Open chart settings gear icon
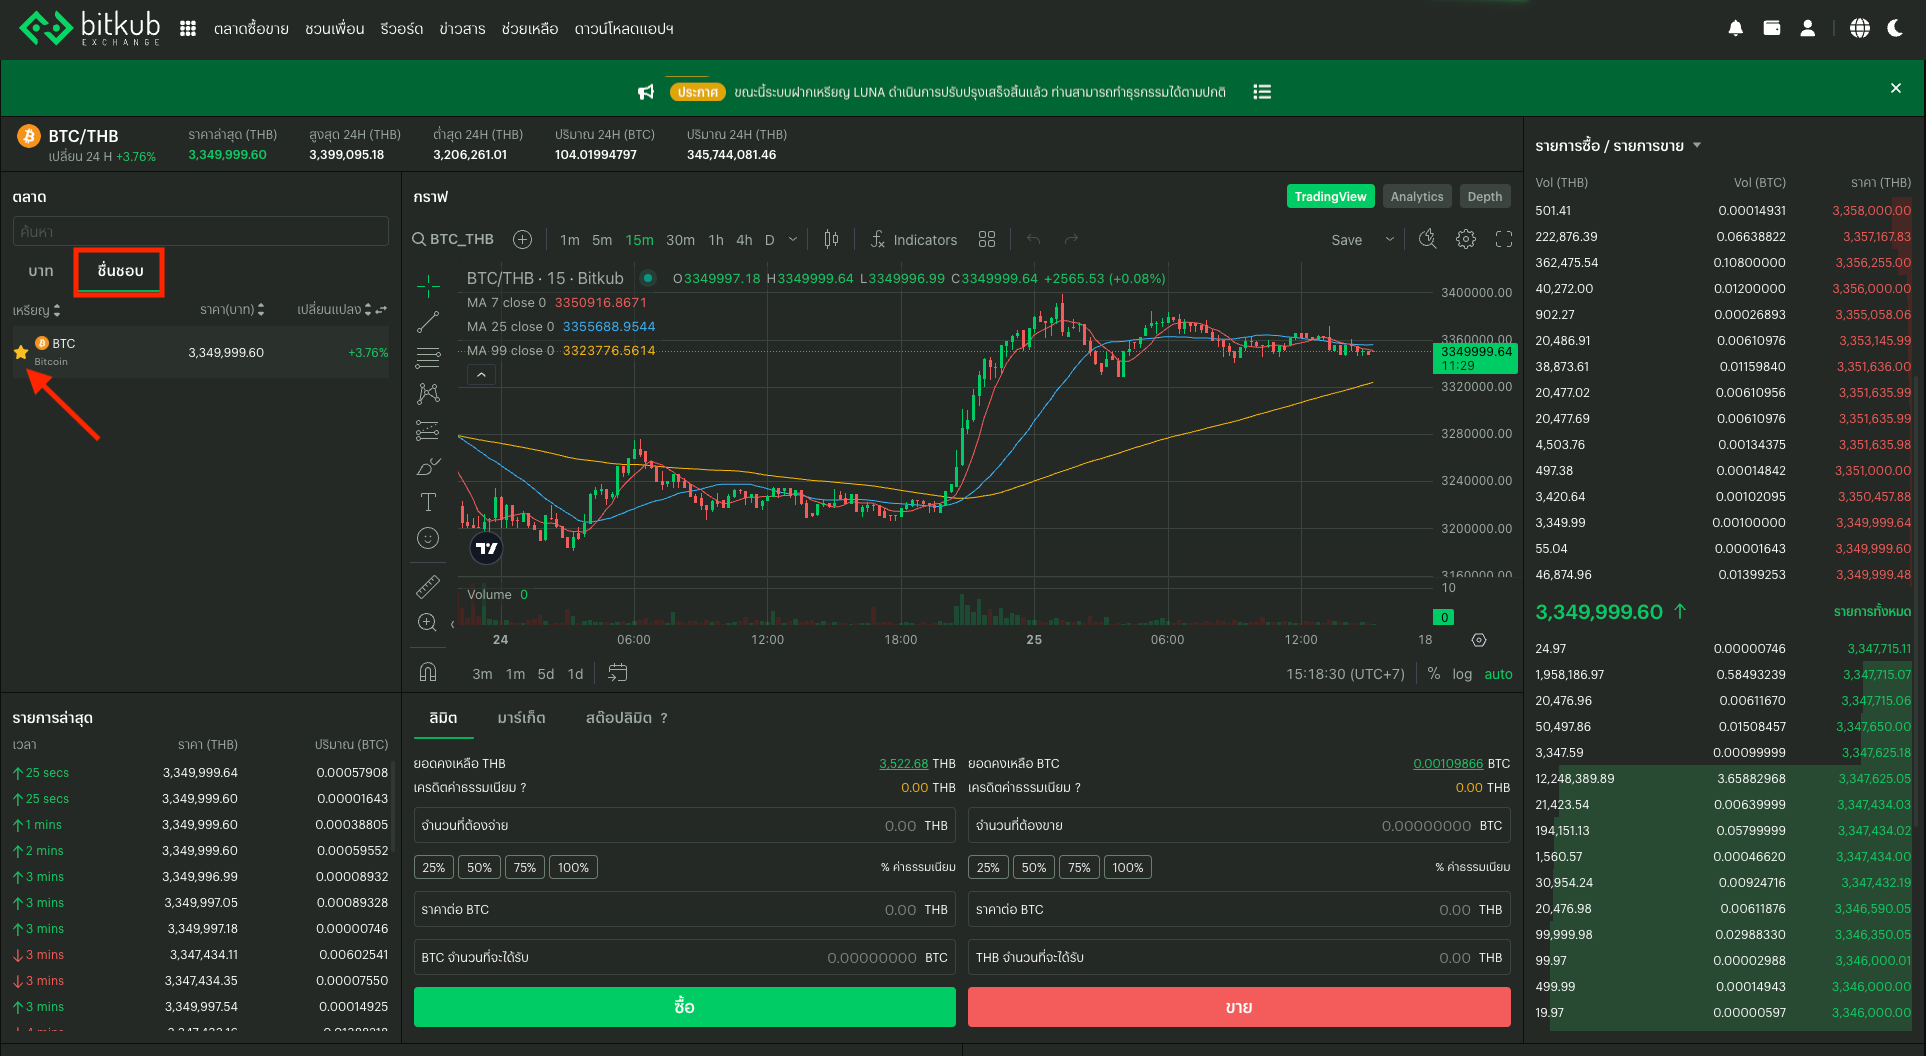1926x1056 pixels. tap(1466, 239)
